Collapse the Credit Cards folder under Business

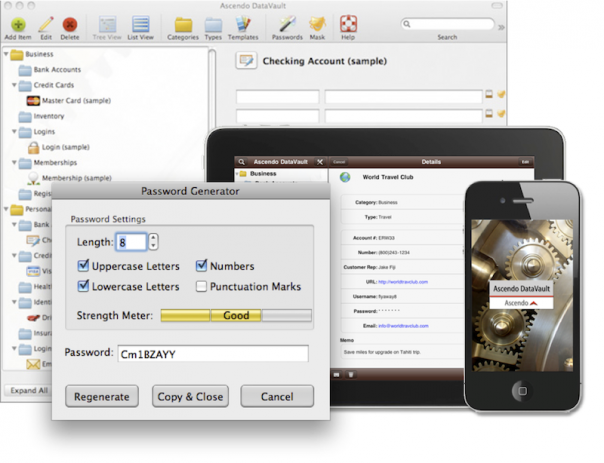(14, 85)
